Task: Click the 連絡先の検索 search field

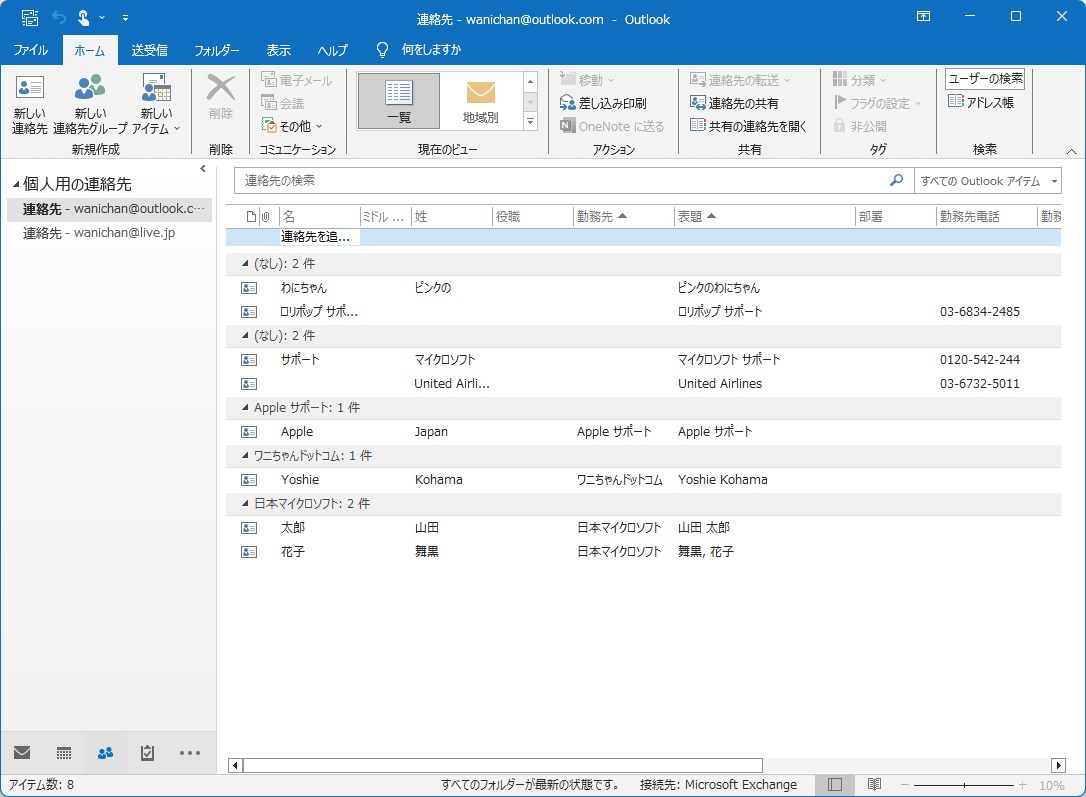Action: point(560,181)
